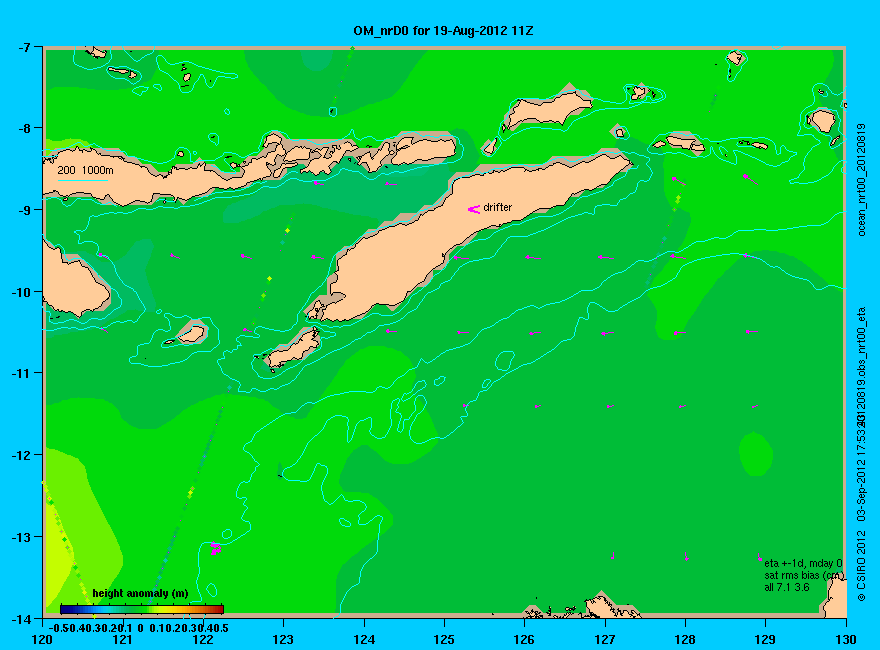Click the '200 1000m' depth contour label
This screenshot has width=880, height=650.
[85, 170]
